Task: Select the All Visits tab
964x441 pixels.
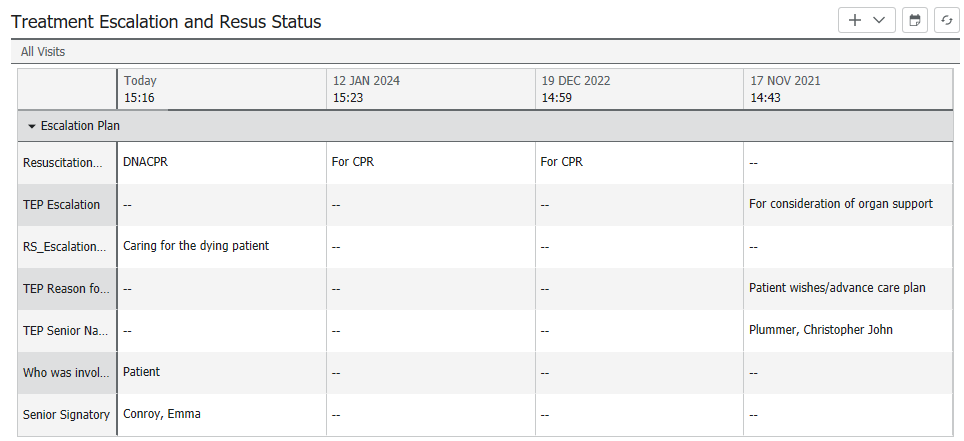Action: (43, 52)
